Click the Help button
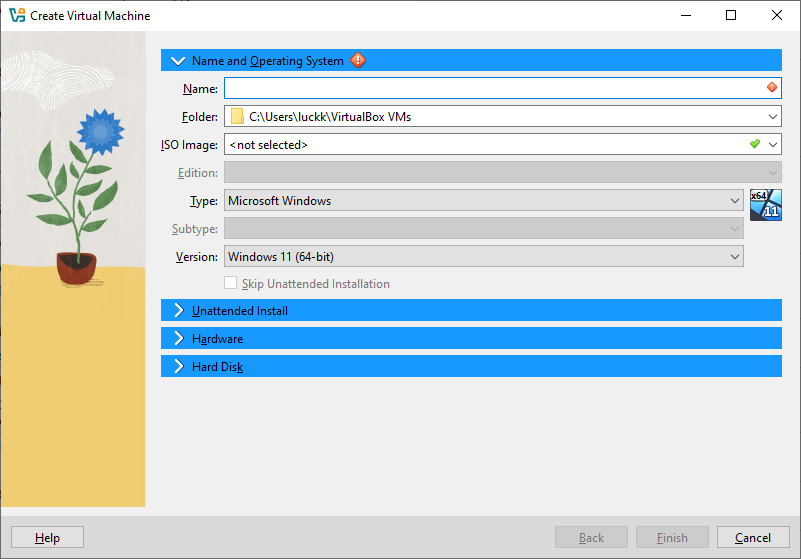This screenshot has height=559, width=801. (47, 537)
